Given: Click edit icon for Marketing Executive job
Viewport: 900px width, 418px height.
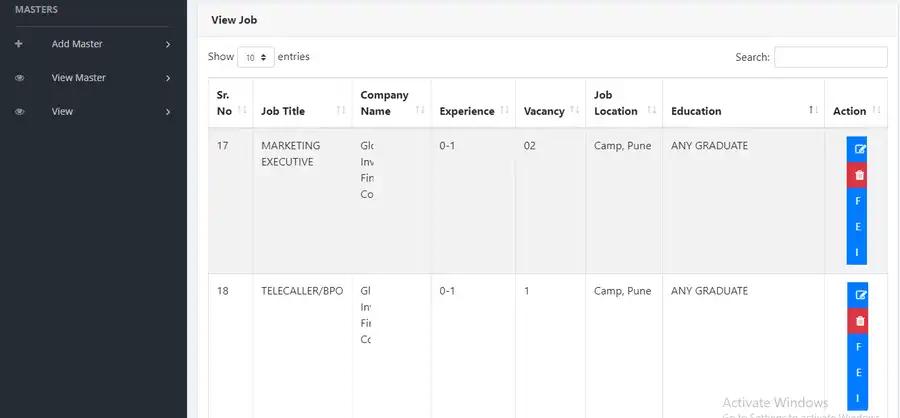Looking at the screenshot, I should click(x=859, y=149).
